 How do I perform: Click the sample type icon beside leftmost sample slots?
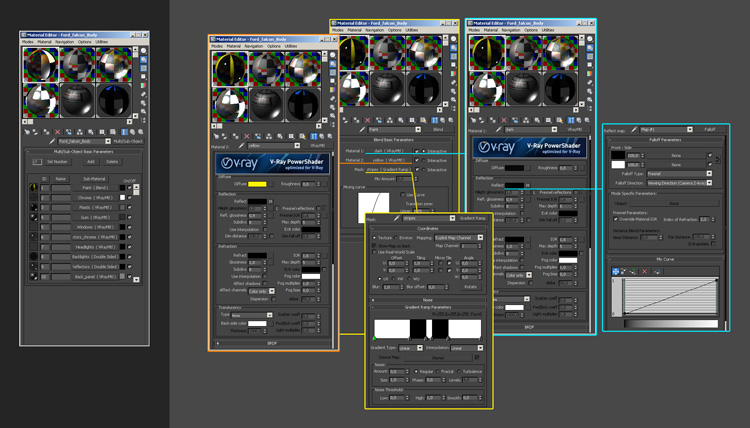144,51
